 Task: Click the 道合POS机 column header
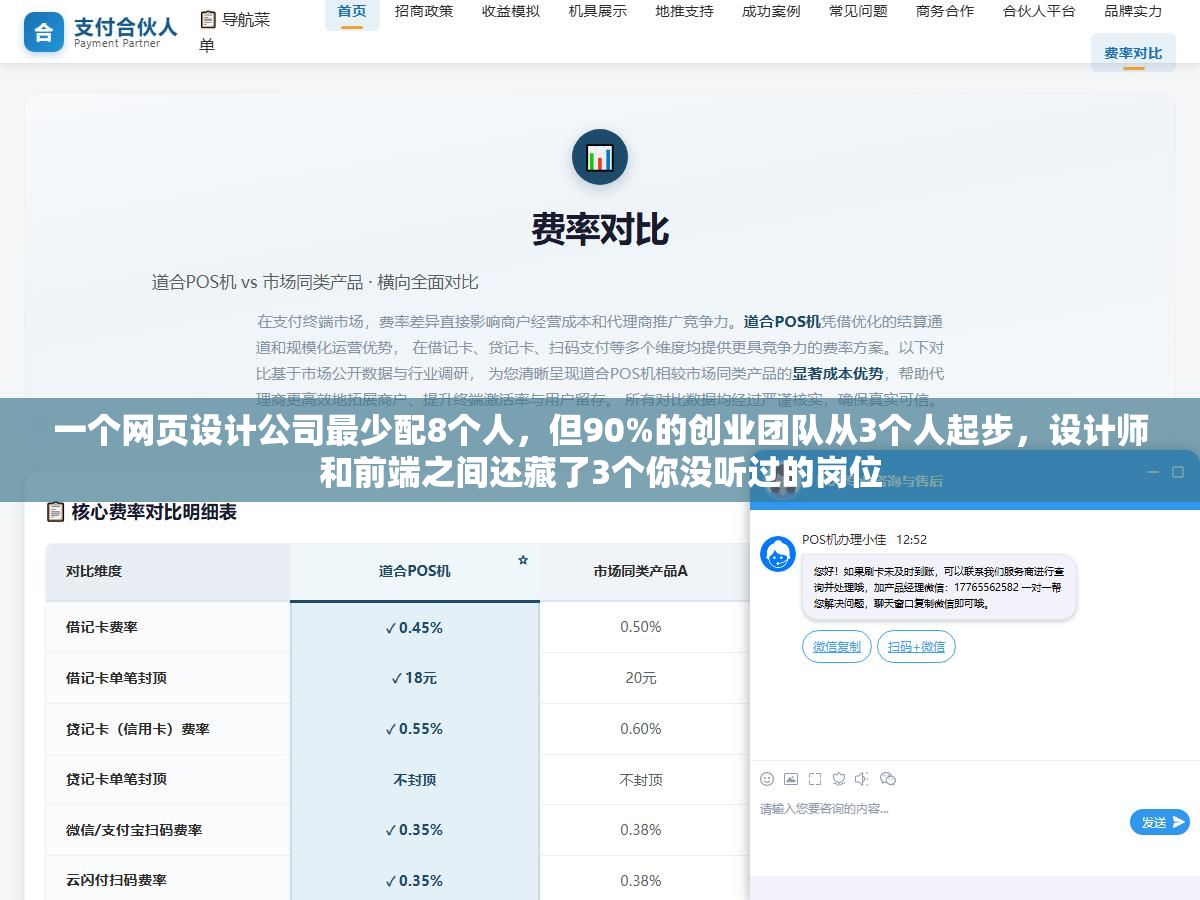(414, 571)
